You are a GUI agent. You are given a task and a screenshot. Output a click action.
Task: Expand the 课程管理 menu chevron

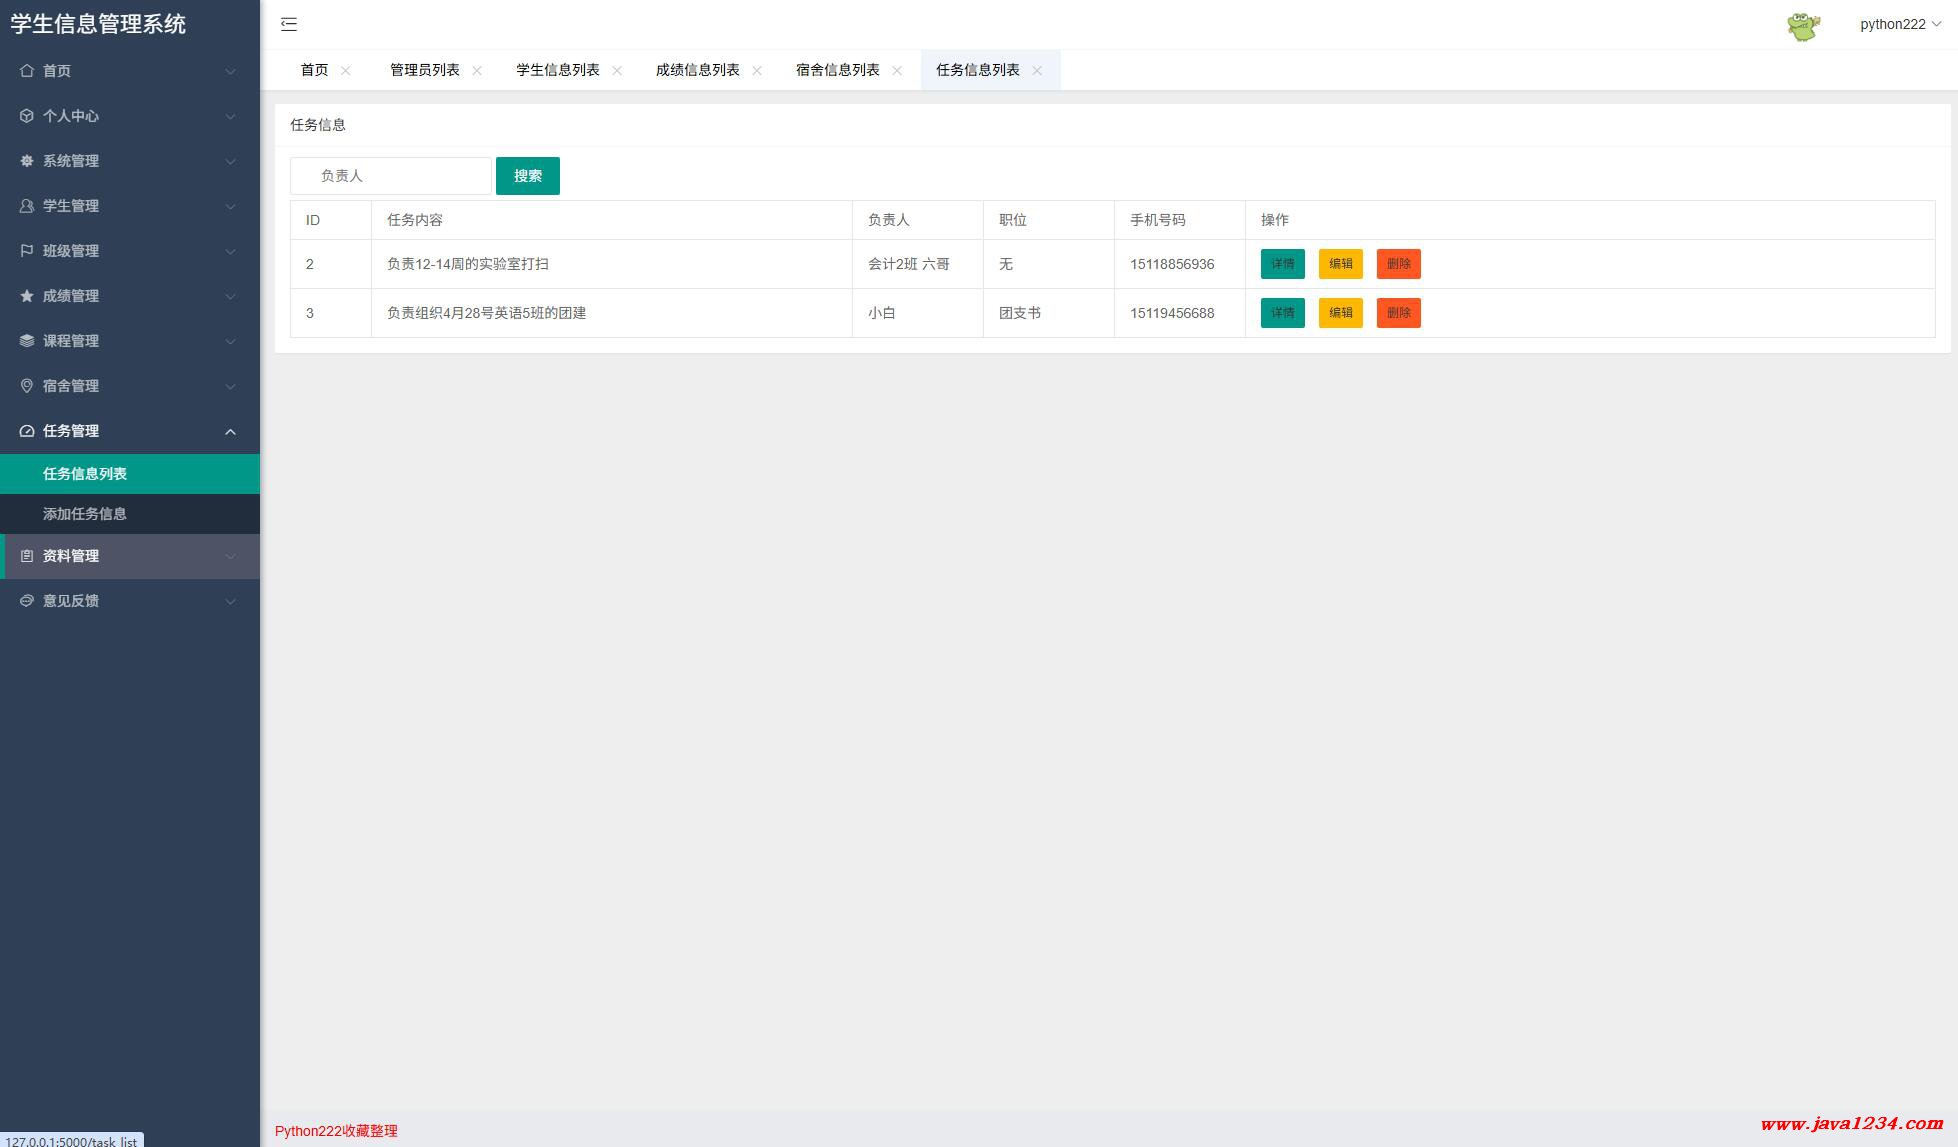(230, 342)
